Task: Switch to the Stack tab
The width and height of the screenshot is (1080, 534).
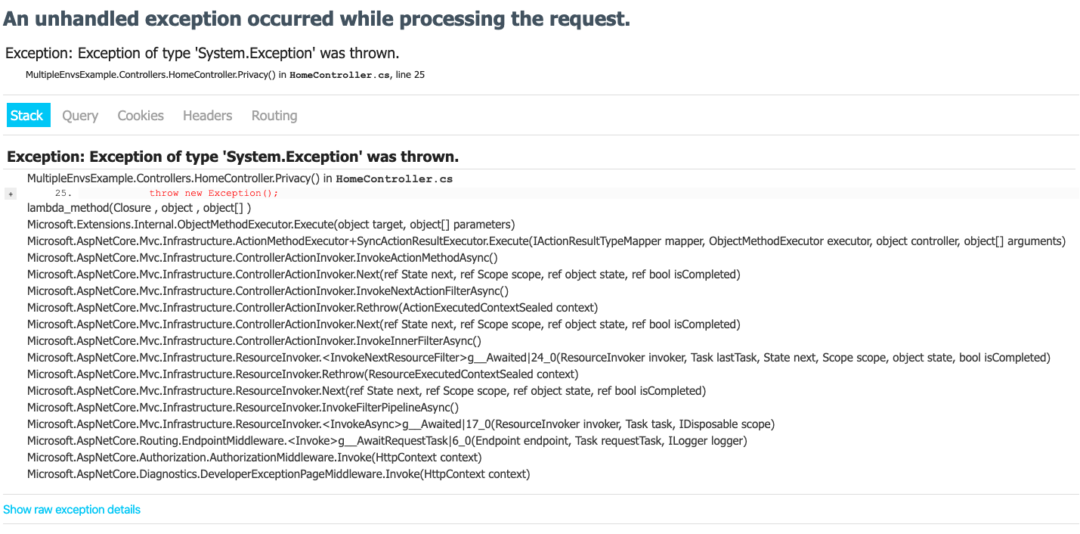Action: [27, 115]
